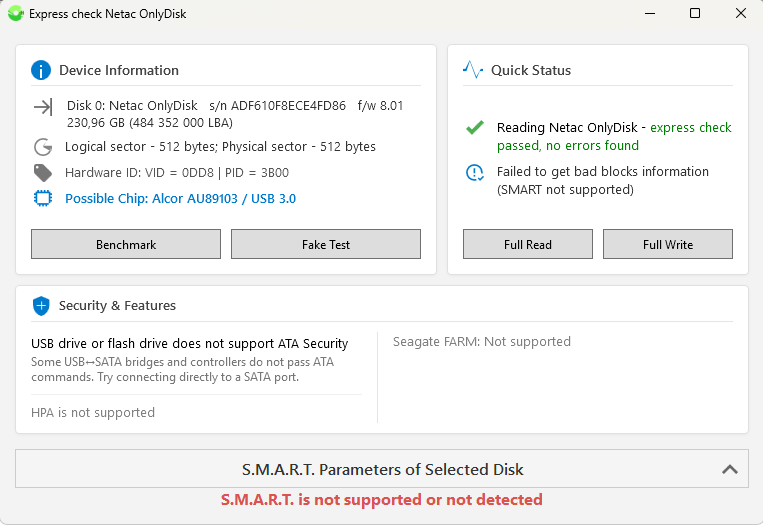Click 'Hardware ID: VID = 0DD8' line
Screen dimensions: 763x525
click(x=177, y=173)
